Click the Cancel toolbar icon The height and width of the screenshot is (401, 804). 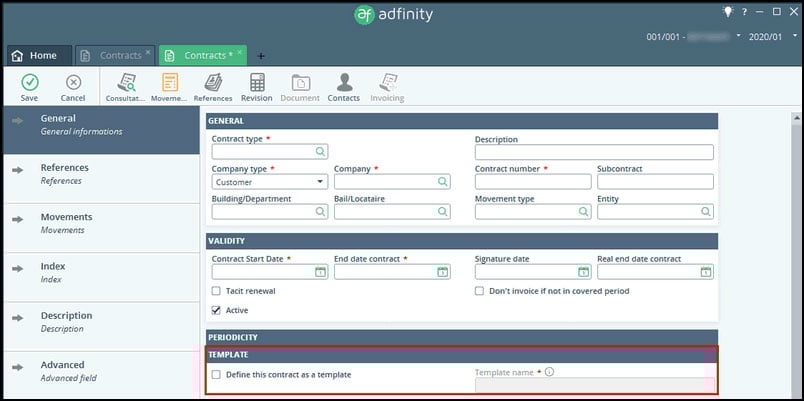[73, 86]
